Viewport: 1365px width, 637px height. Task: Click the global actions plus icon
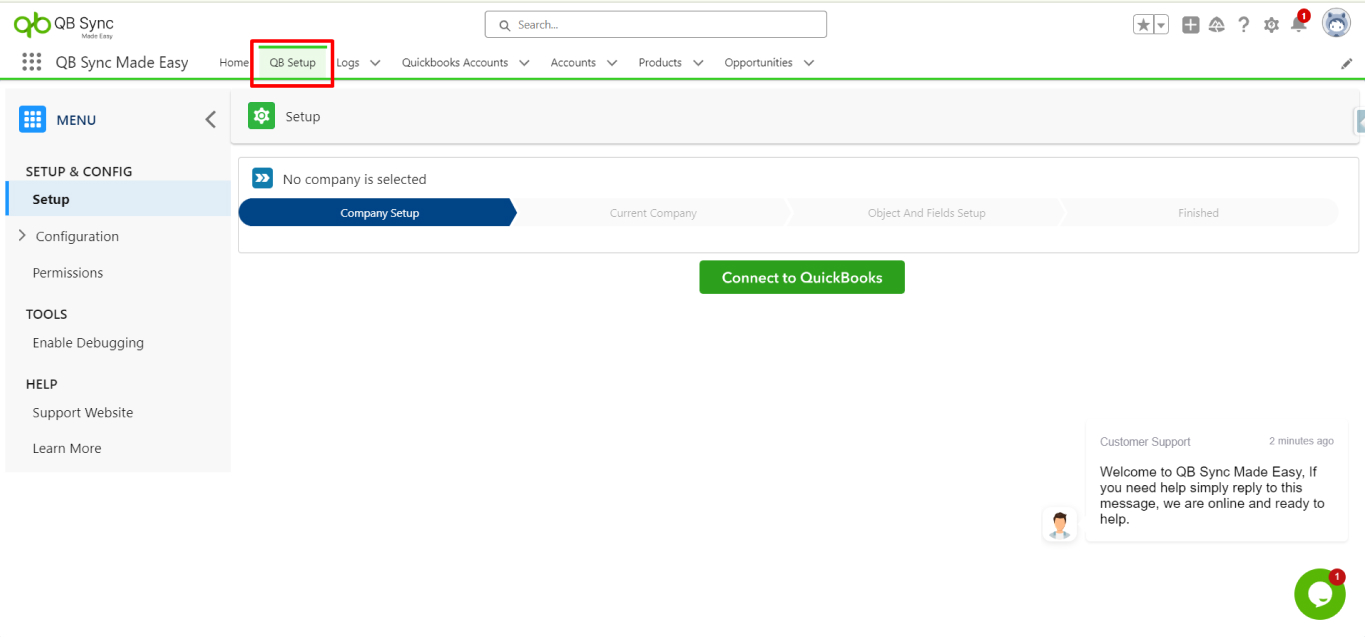click(x=1190, y=25)
